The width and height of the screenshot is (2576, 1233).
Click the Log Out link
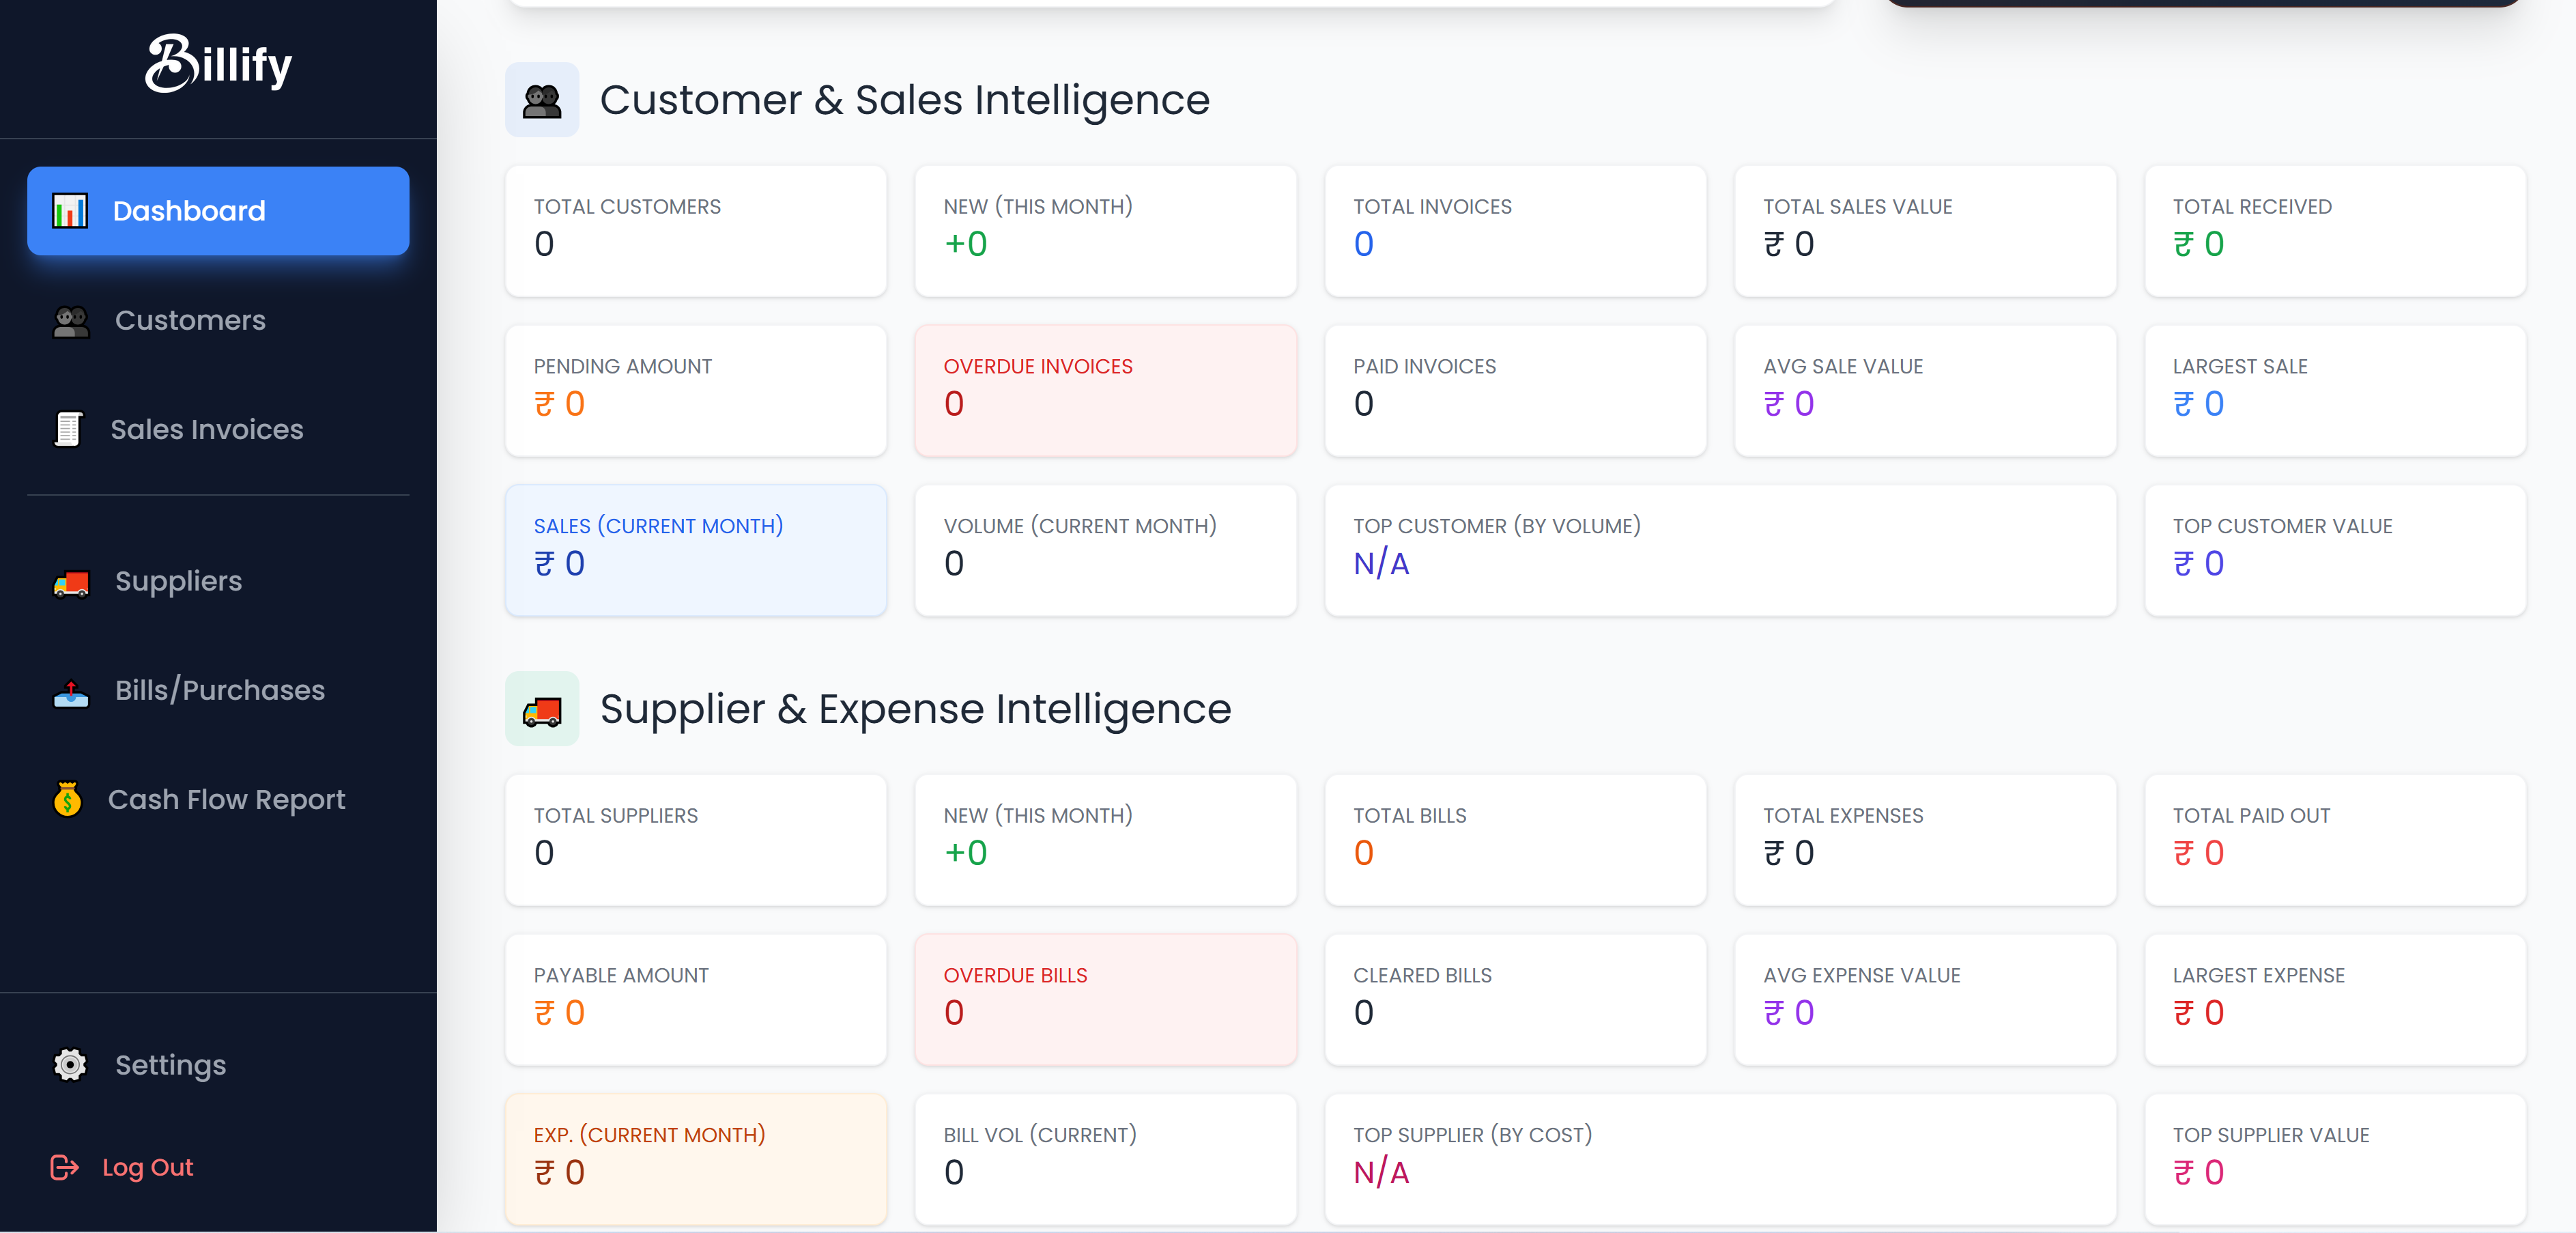pyautogui.click(x=147, y=1167)
